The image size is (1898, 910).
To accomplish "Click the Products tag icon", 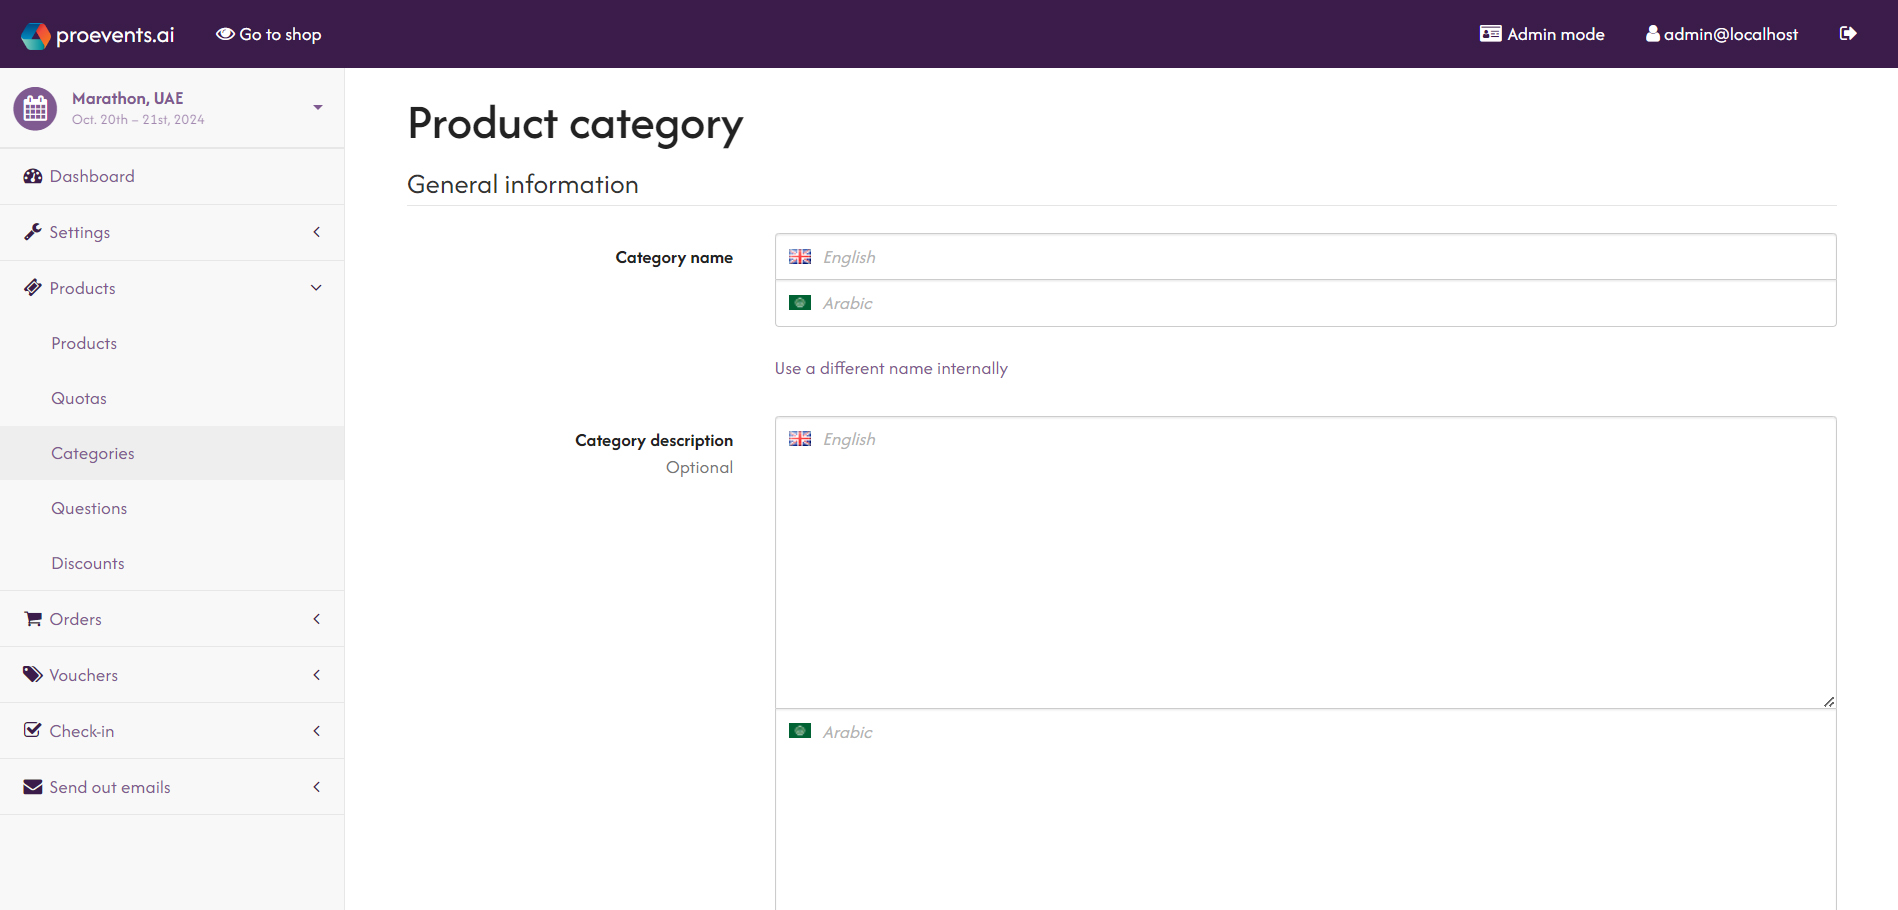I will pyautogui.click(x=32, y=287).
